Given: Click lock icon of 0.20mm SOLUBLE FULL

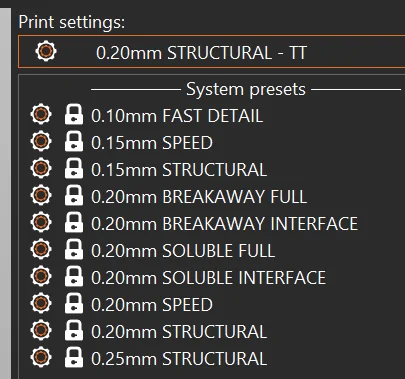Looking at the screenshot, I should point(74,249).
